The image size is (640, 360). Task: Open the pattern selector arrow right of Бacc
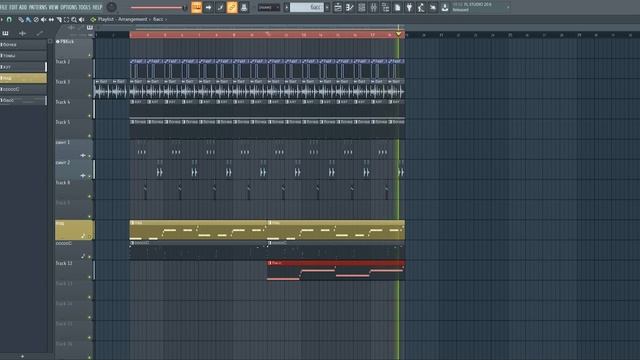point(327,7)
